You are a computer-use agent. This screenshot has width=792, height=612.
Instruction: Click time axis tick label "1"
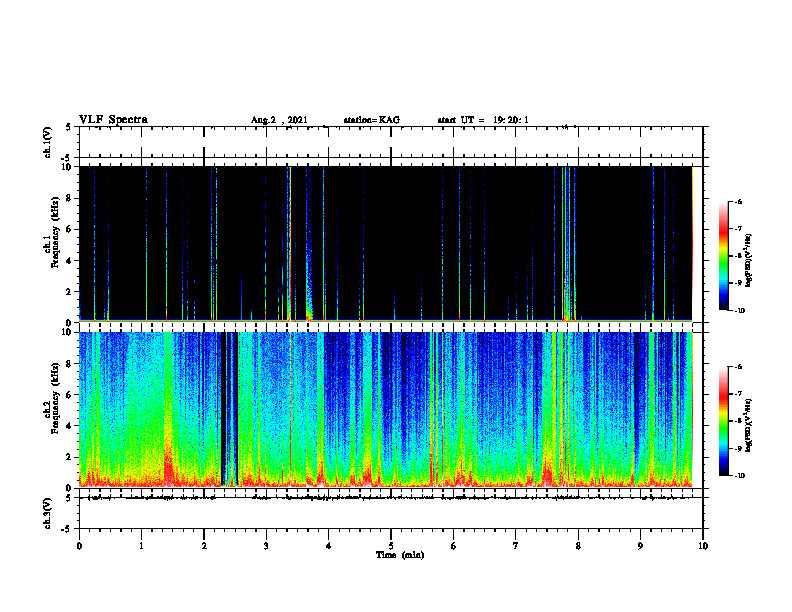tap(141, 546)
